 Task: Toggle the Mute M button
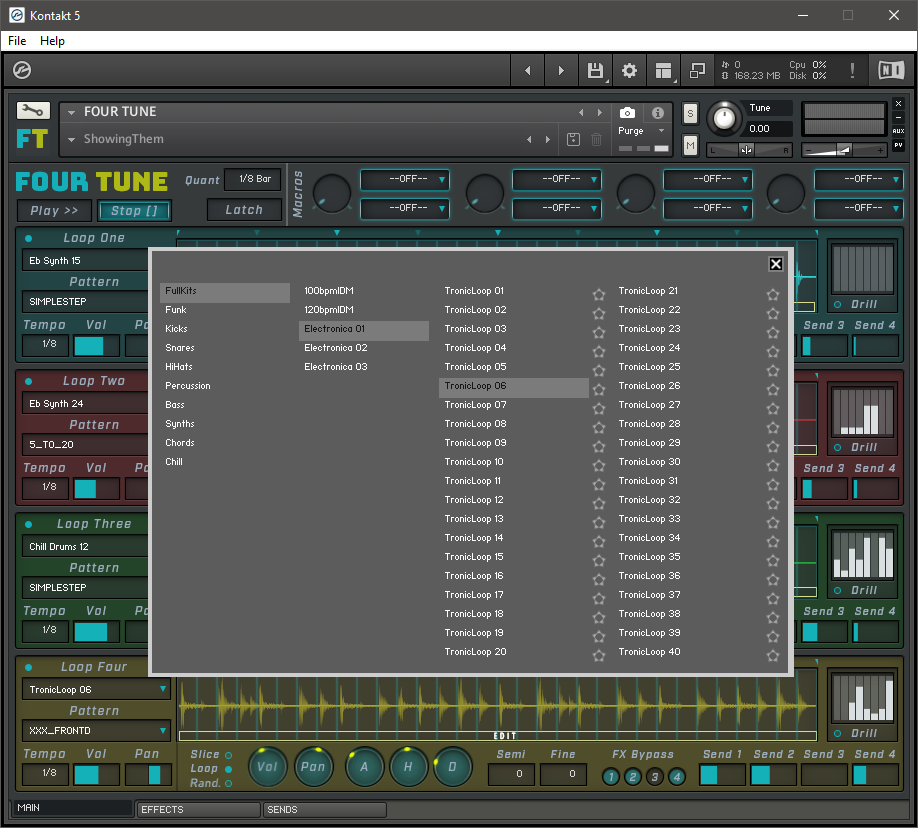pyautogui.click(x=690, y=146)
